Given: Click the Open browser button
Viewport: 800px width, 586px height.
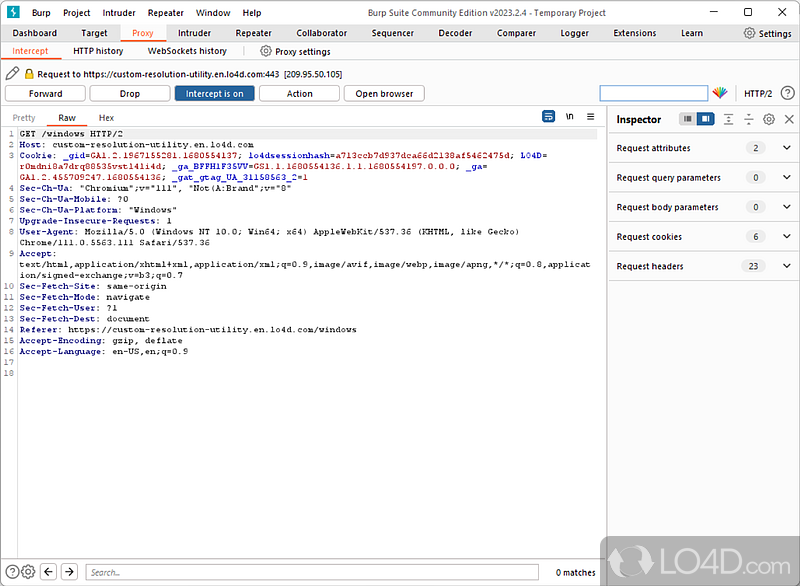Looking at the screenshot, I should pyautogui.click(x=384, y=93).
